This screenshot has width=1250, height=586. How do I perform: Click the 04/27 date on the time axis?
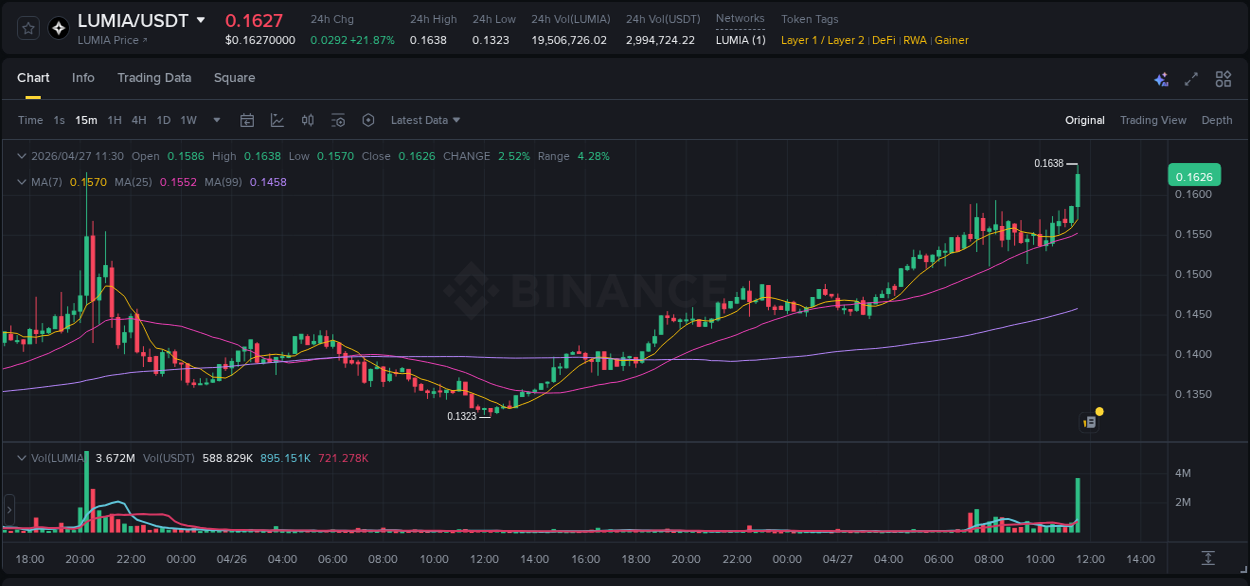[837, 559]
